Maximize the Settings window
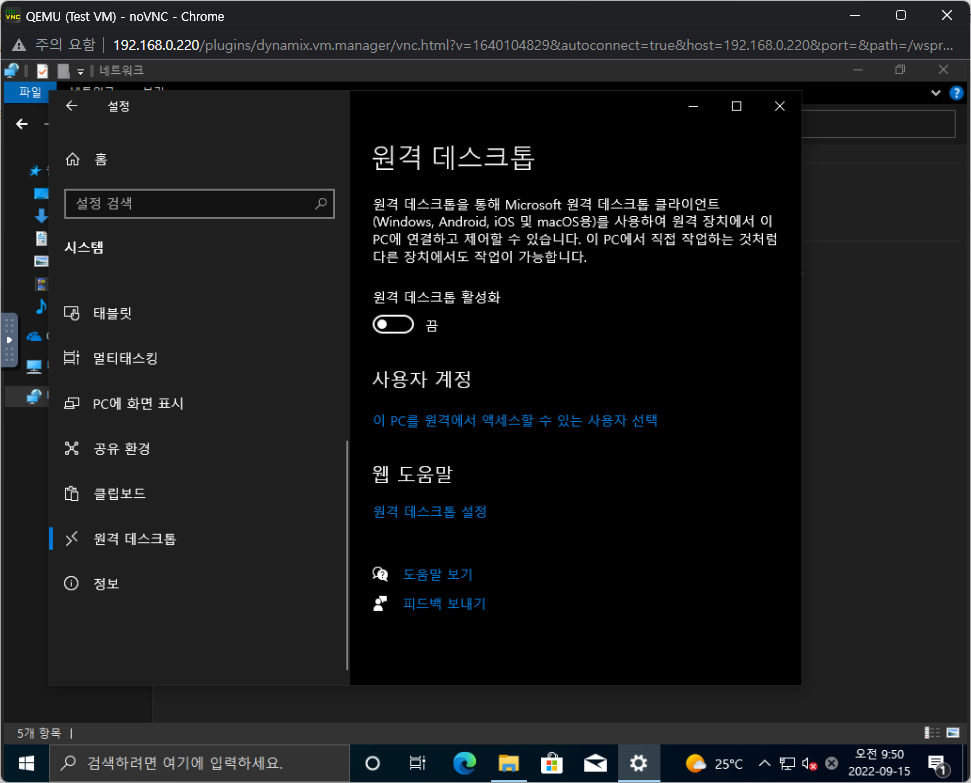The width and height of the screenshot is (971, 783). [736, 107]
